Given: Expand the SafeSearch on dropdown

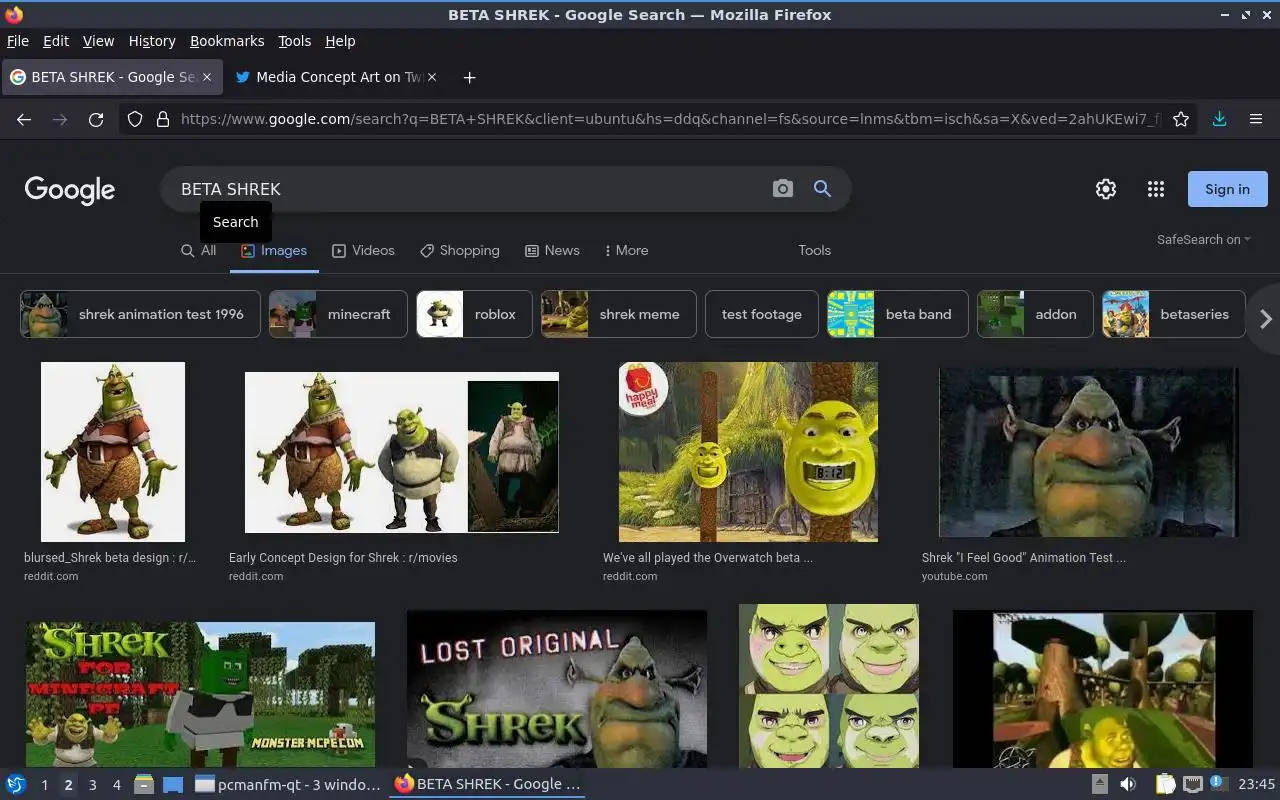Looking at the screenshot, I should click(1204, 240).
